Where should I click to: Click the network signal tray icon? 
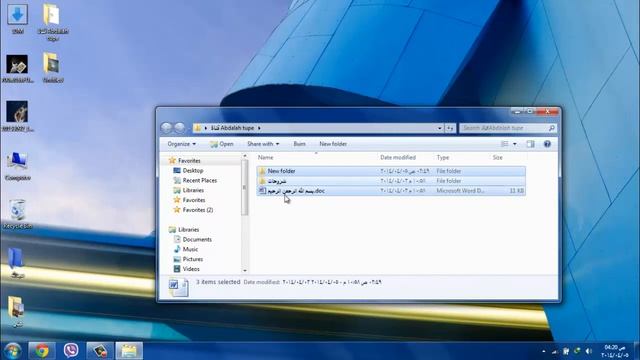(554, 351)
